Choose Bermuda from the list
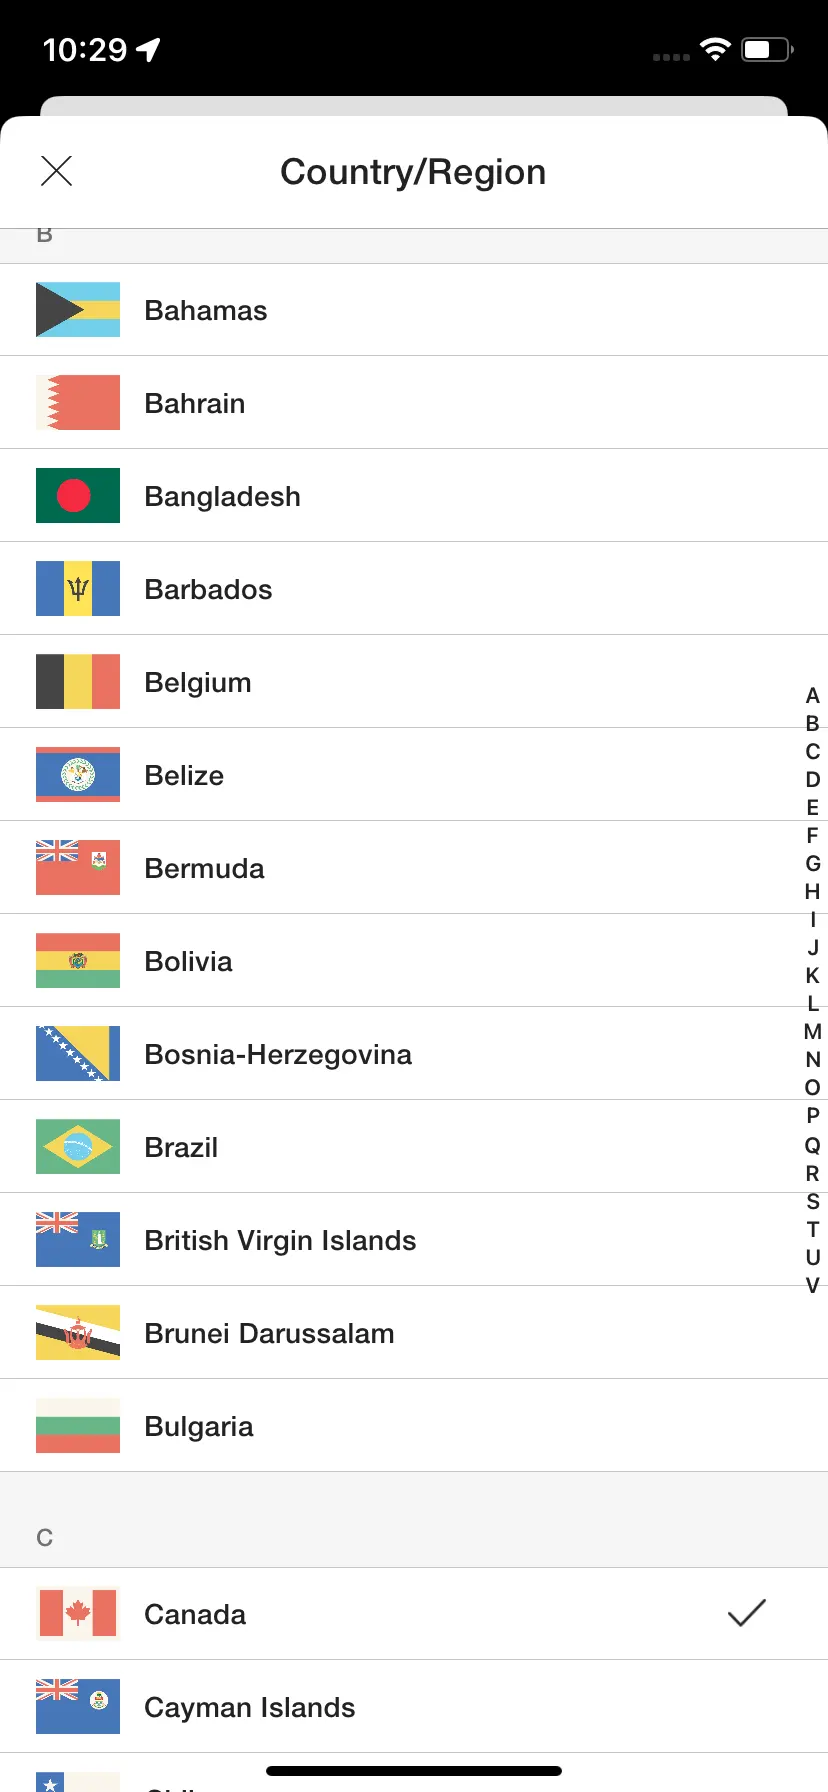This screenshot has width=828, height=1792. point(414,868)
